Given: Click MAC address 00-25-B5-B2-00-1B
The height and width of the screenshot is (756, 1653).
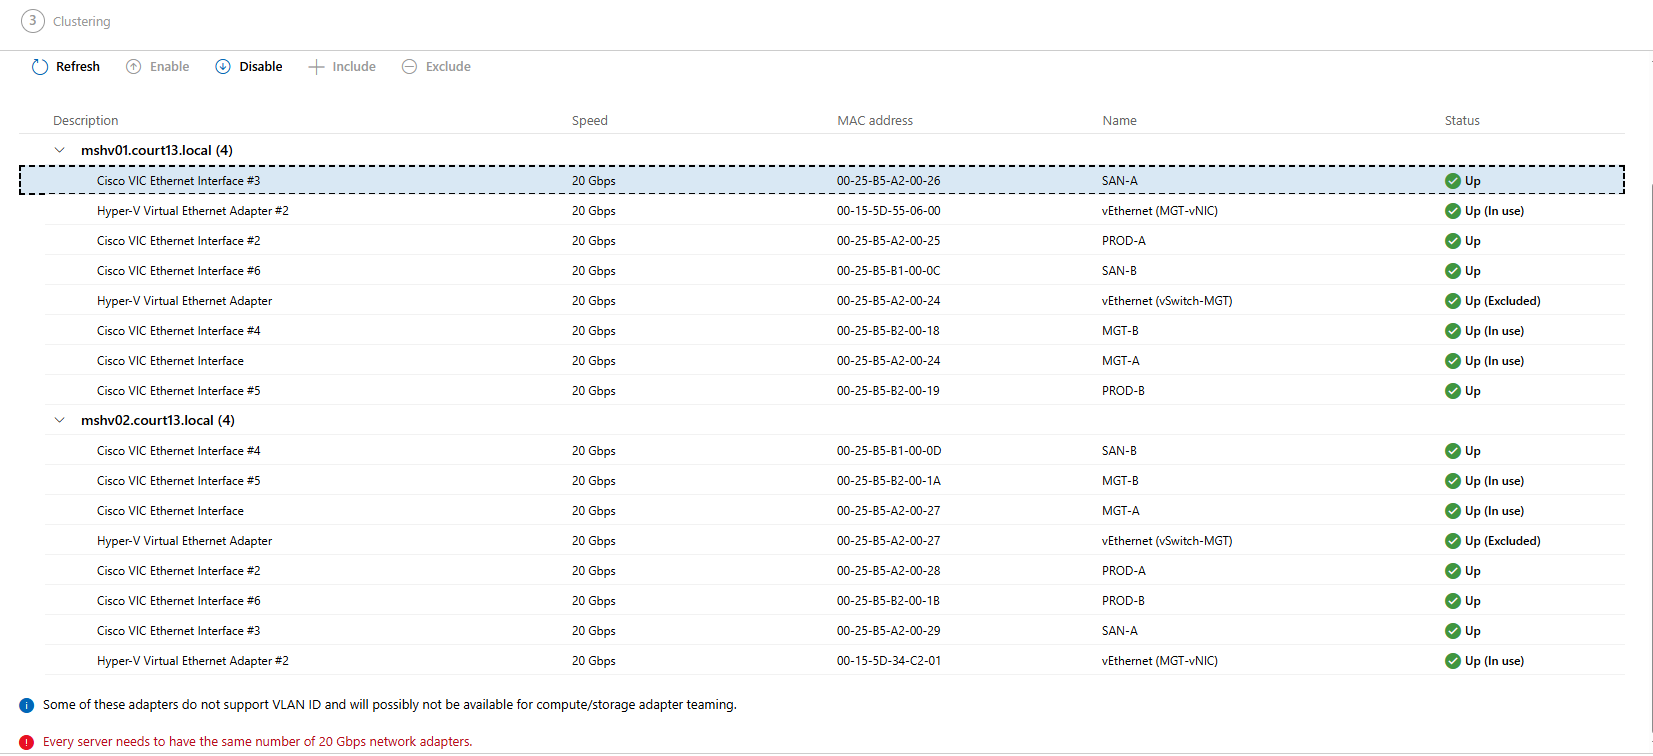Looking at the screenshot, I should point(888,601).
